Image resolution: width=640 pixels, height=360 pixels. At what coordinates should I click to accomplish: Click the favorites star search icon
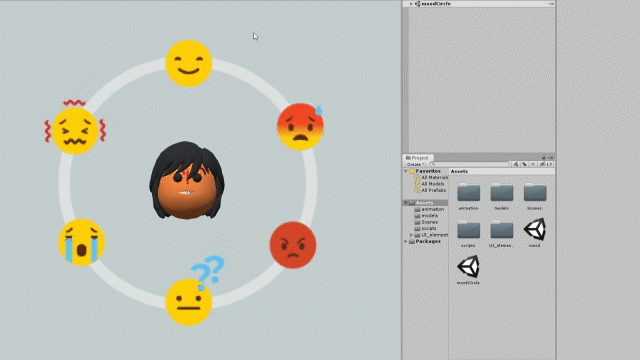point(533,164)
